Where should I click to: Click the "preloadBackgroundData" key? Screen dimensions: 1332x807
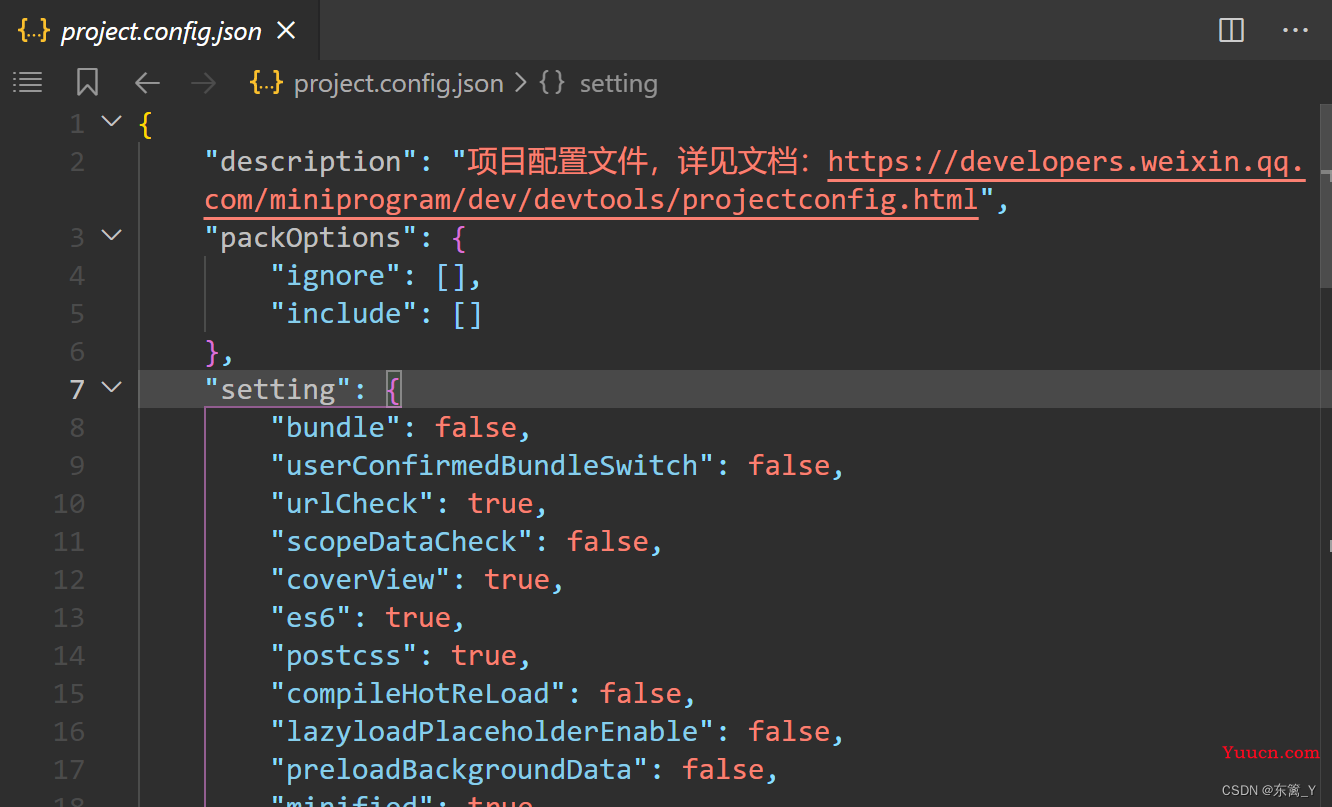pos(459,770)
